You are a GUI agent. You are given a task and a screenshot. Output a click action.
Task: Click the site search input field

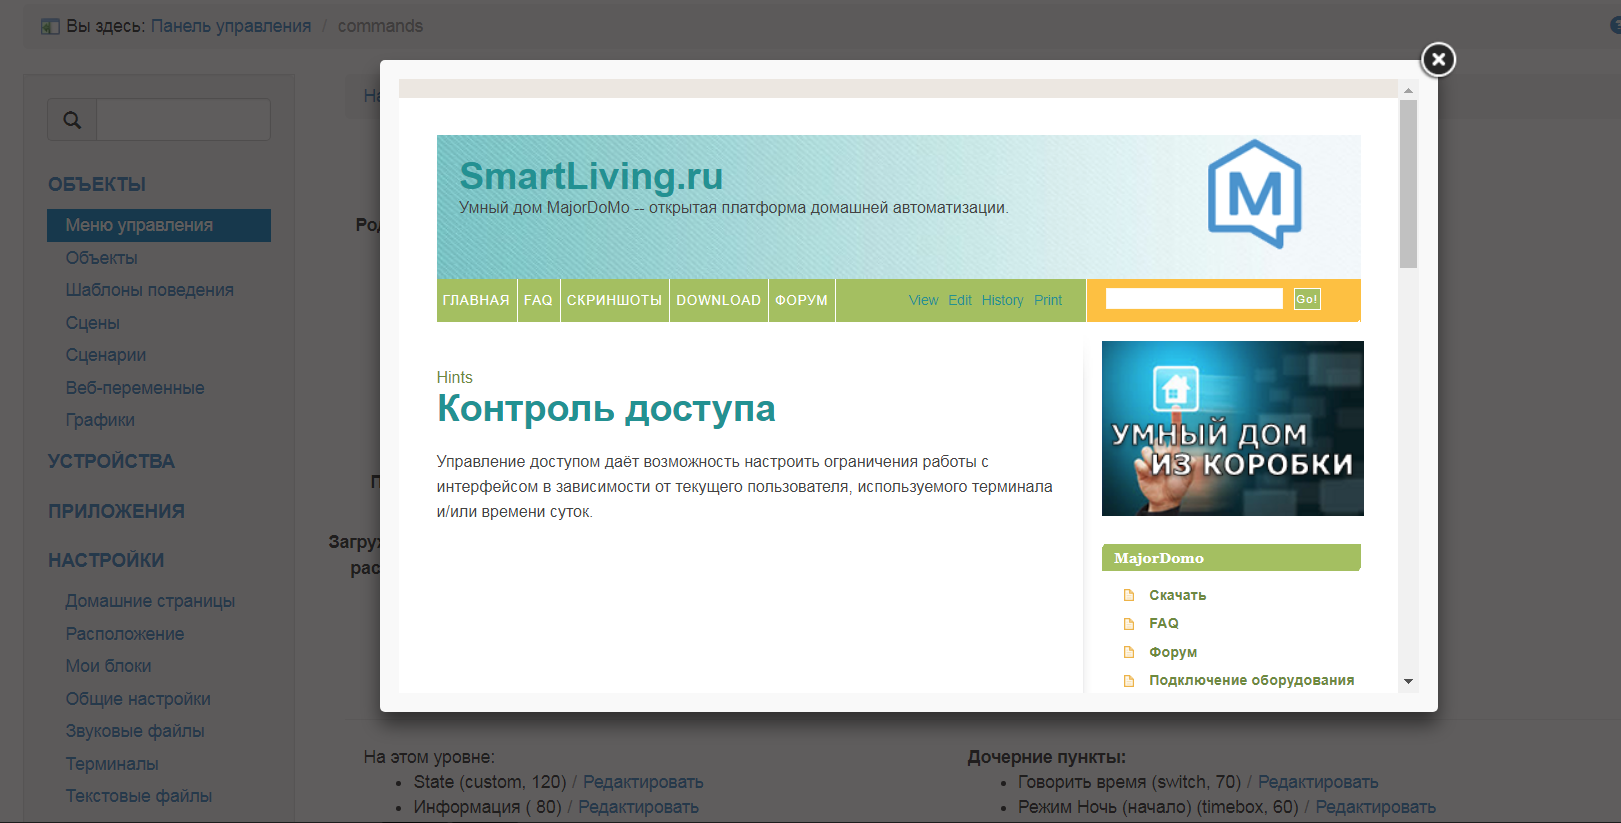[1194, 299]
